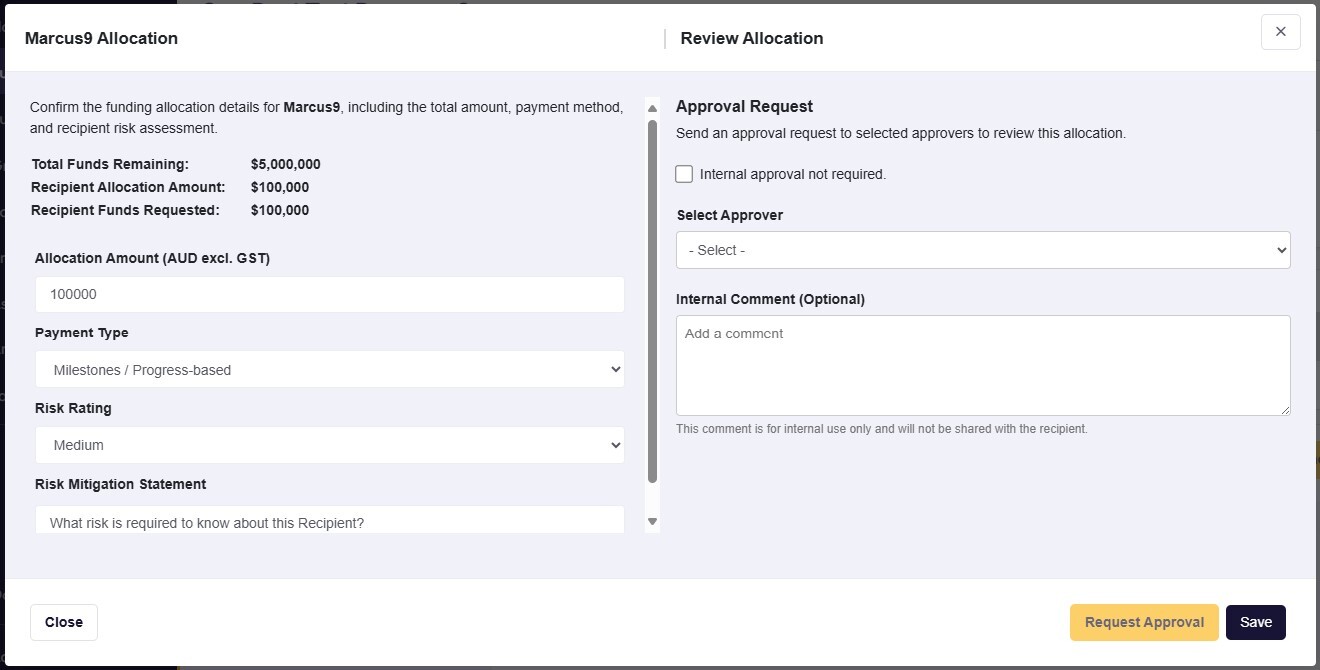Click the Marcus9 Allocation panel header
Viewport: 1320px width, 670px height.
coord(100,38)
